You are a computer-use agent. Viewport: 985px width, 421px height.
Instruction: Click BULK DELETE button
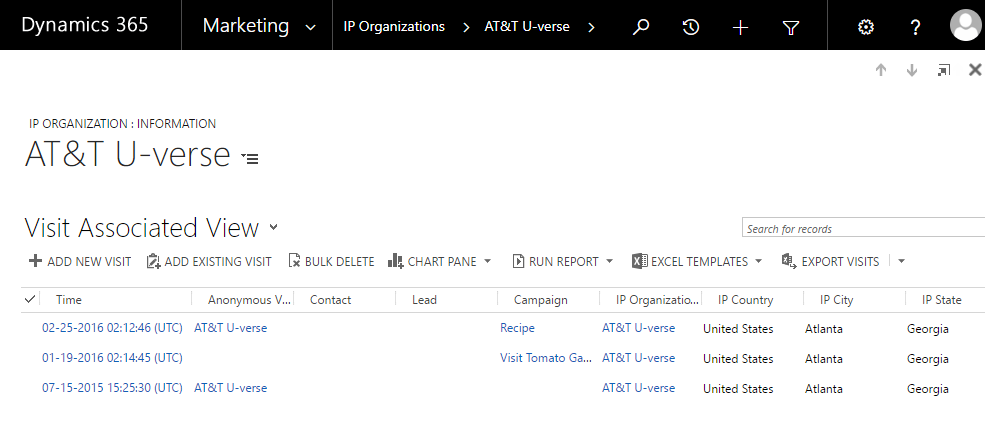[x=331, y=261]
